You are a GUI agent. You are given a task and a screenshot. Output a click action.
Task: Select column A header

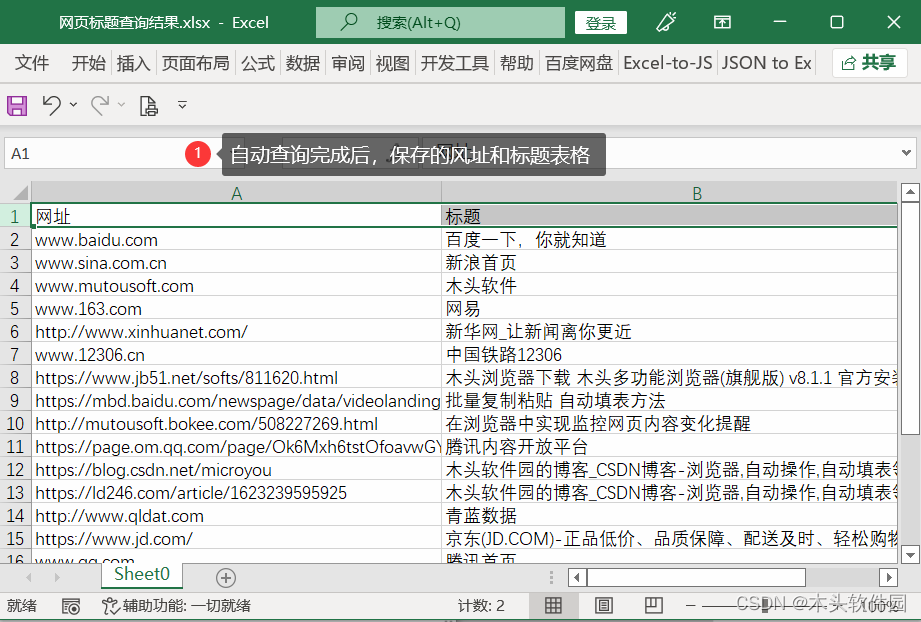click(236, 193)
